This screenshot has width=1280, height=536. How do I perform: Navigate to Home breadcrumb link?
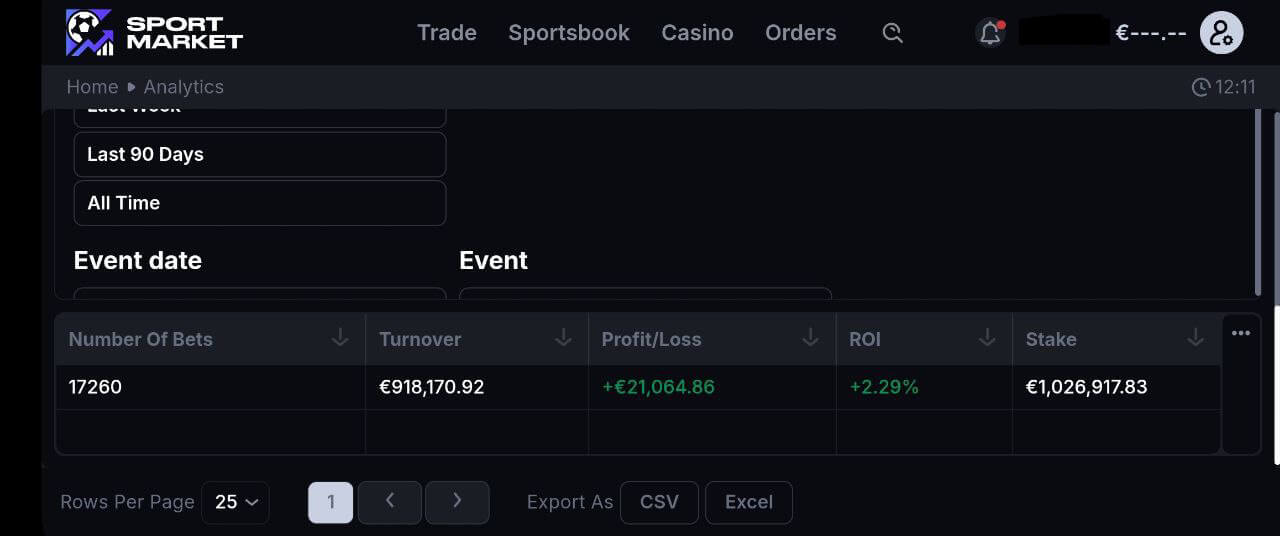92,87
